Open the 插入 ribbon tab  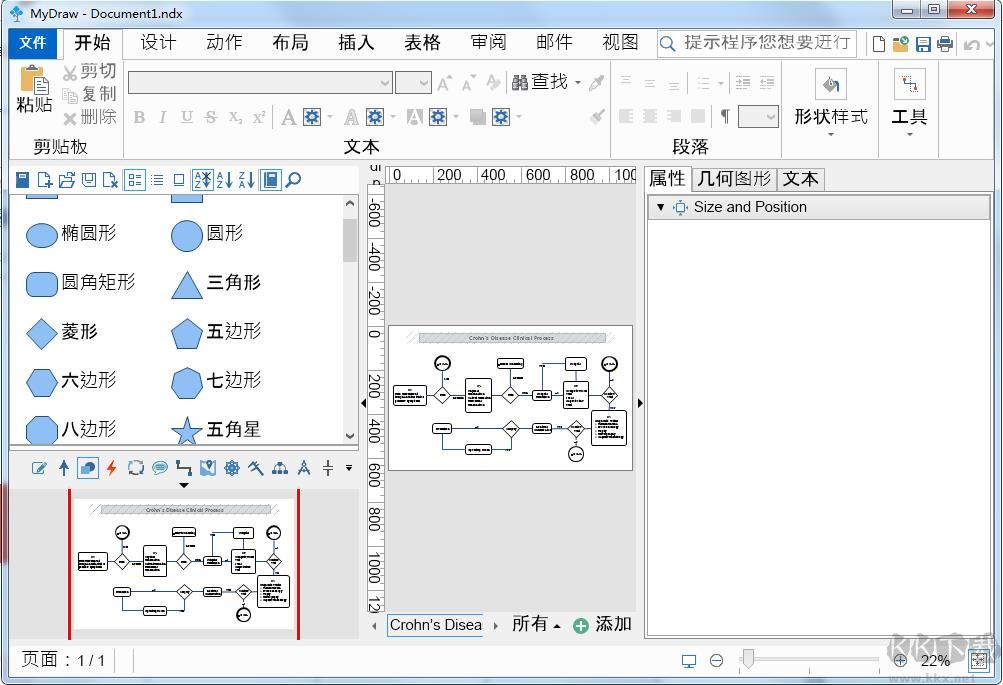pyautogui.click(x=356, y=42)
